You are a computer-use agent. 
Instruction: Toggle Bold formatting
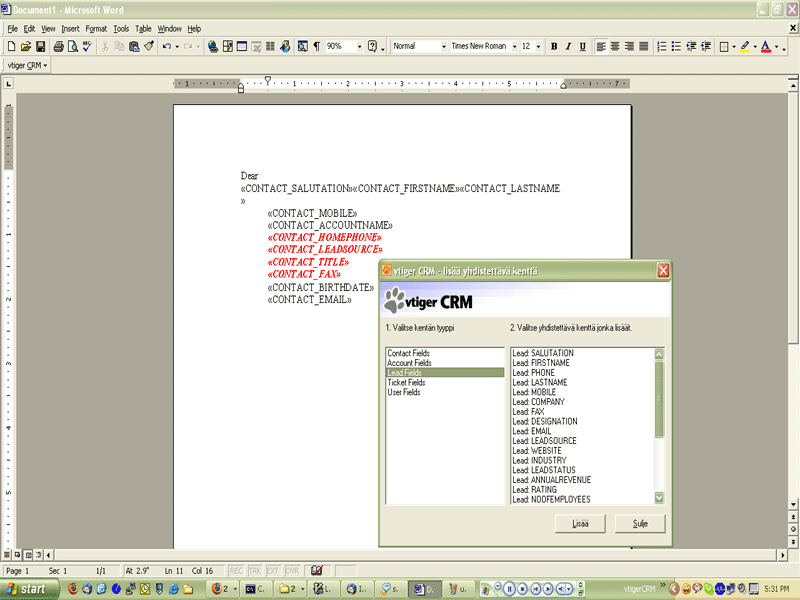[x=554, y=46]
